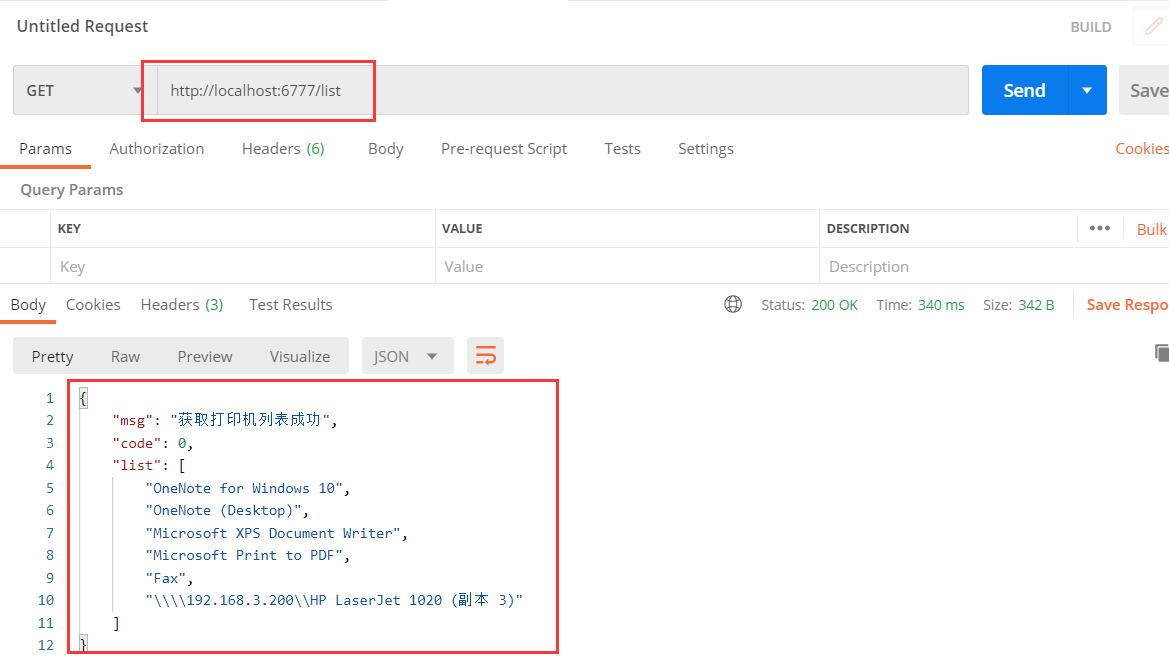Open the HTTP method dropdown showing GET
This screenshot has height=659, width=1169.
(x=80, y=89)
